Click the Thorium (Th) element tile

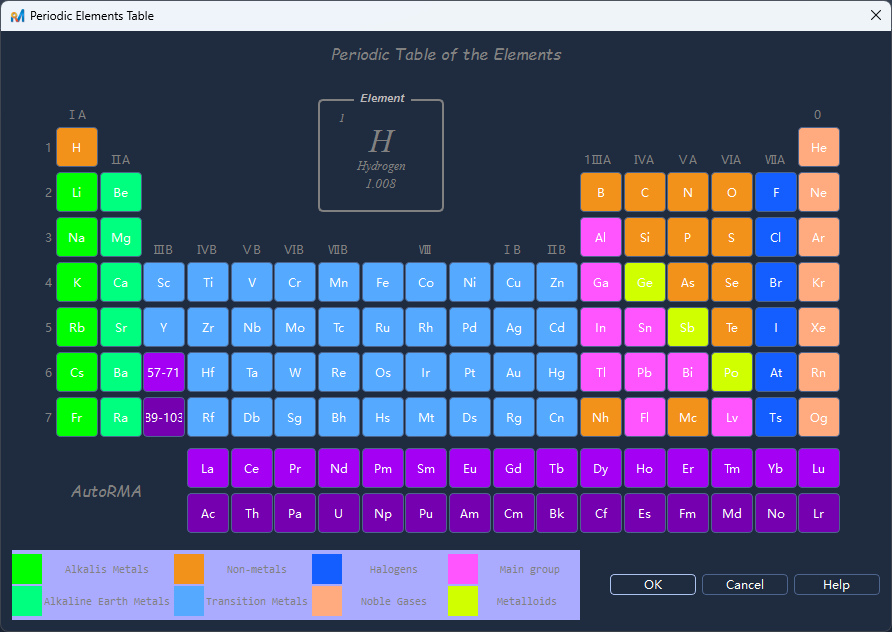[x=251, y=513]
